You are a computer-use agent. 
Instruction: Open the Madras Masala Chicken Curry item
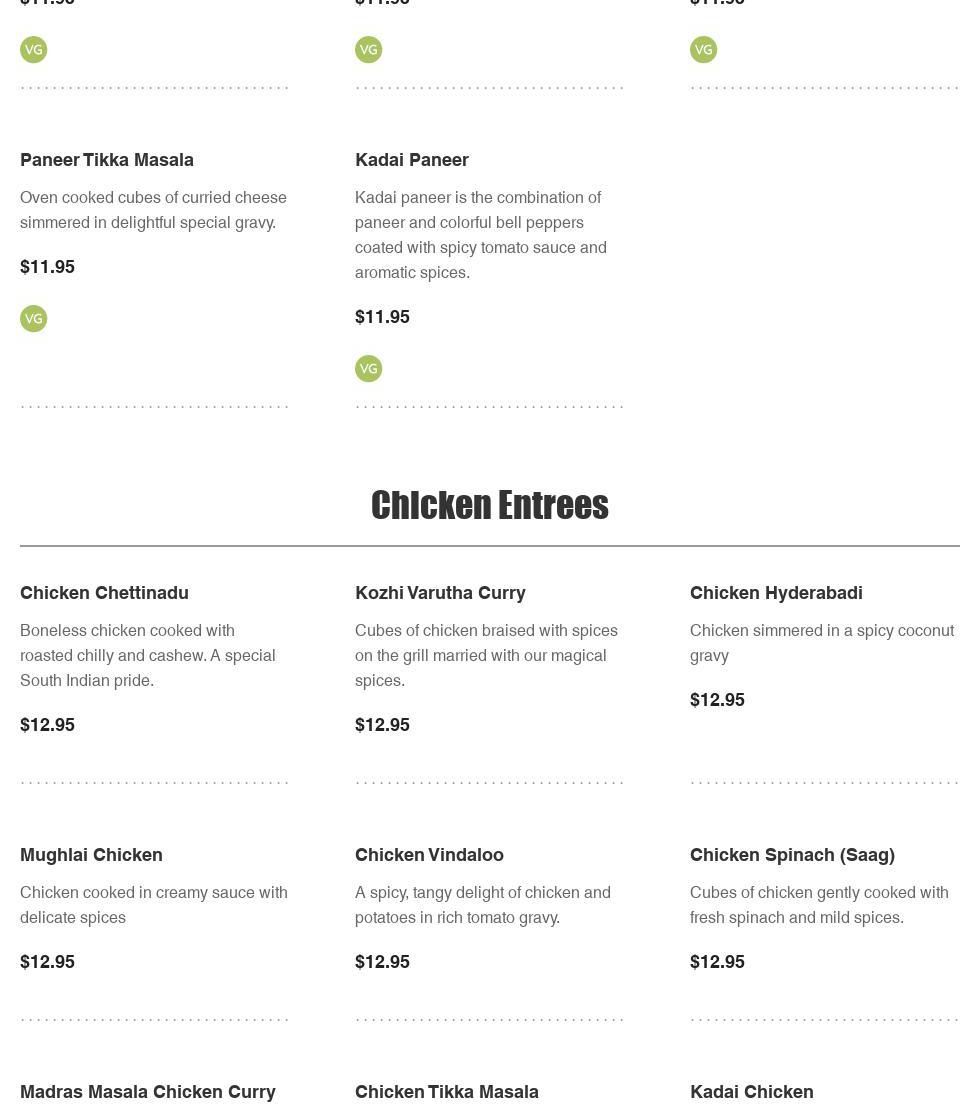[x=148, y=1092]
